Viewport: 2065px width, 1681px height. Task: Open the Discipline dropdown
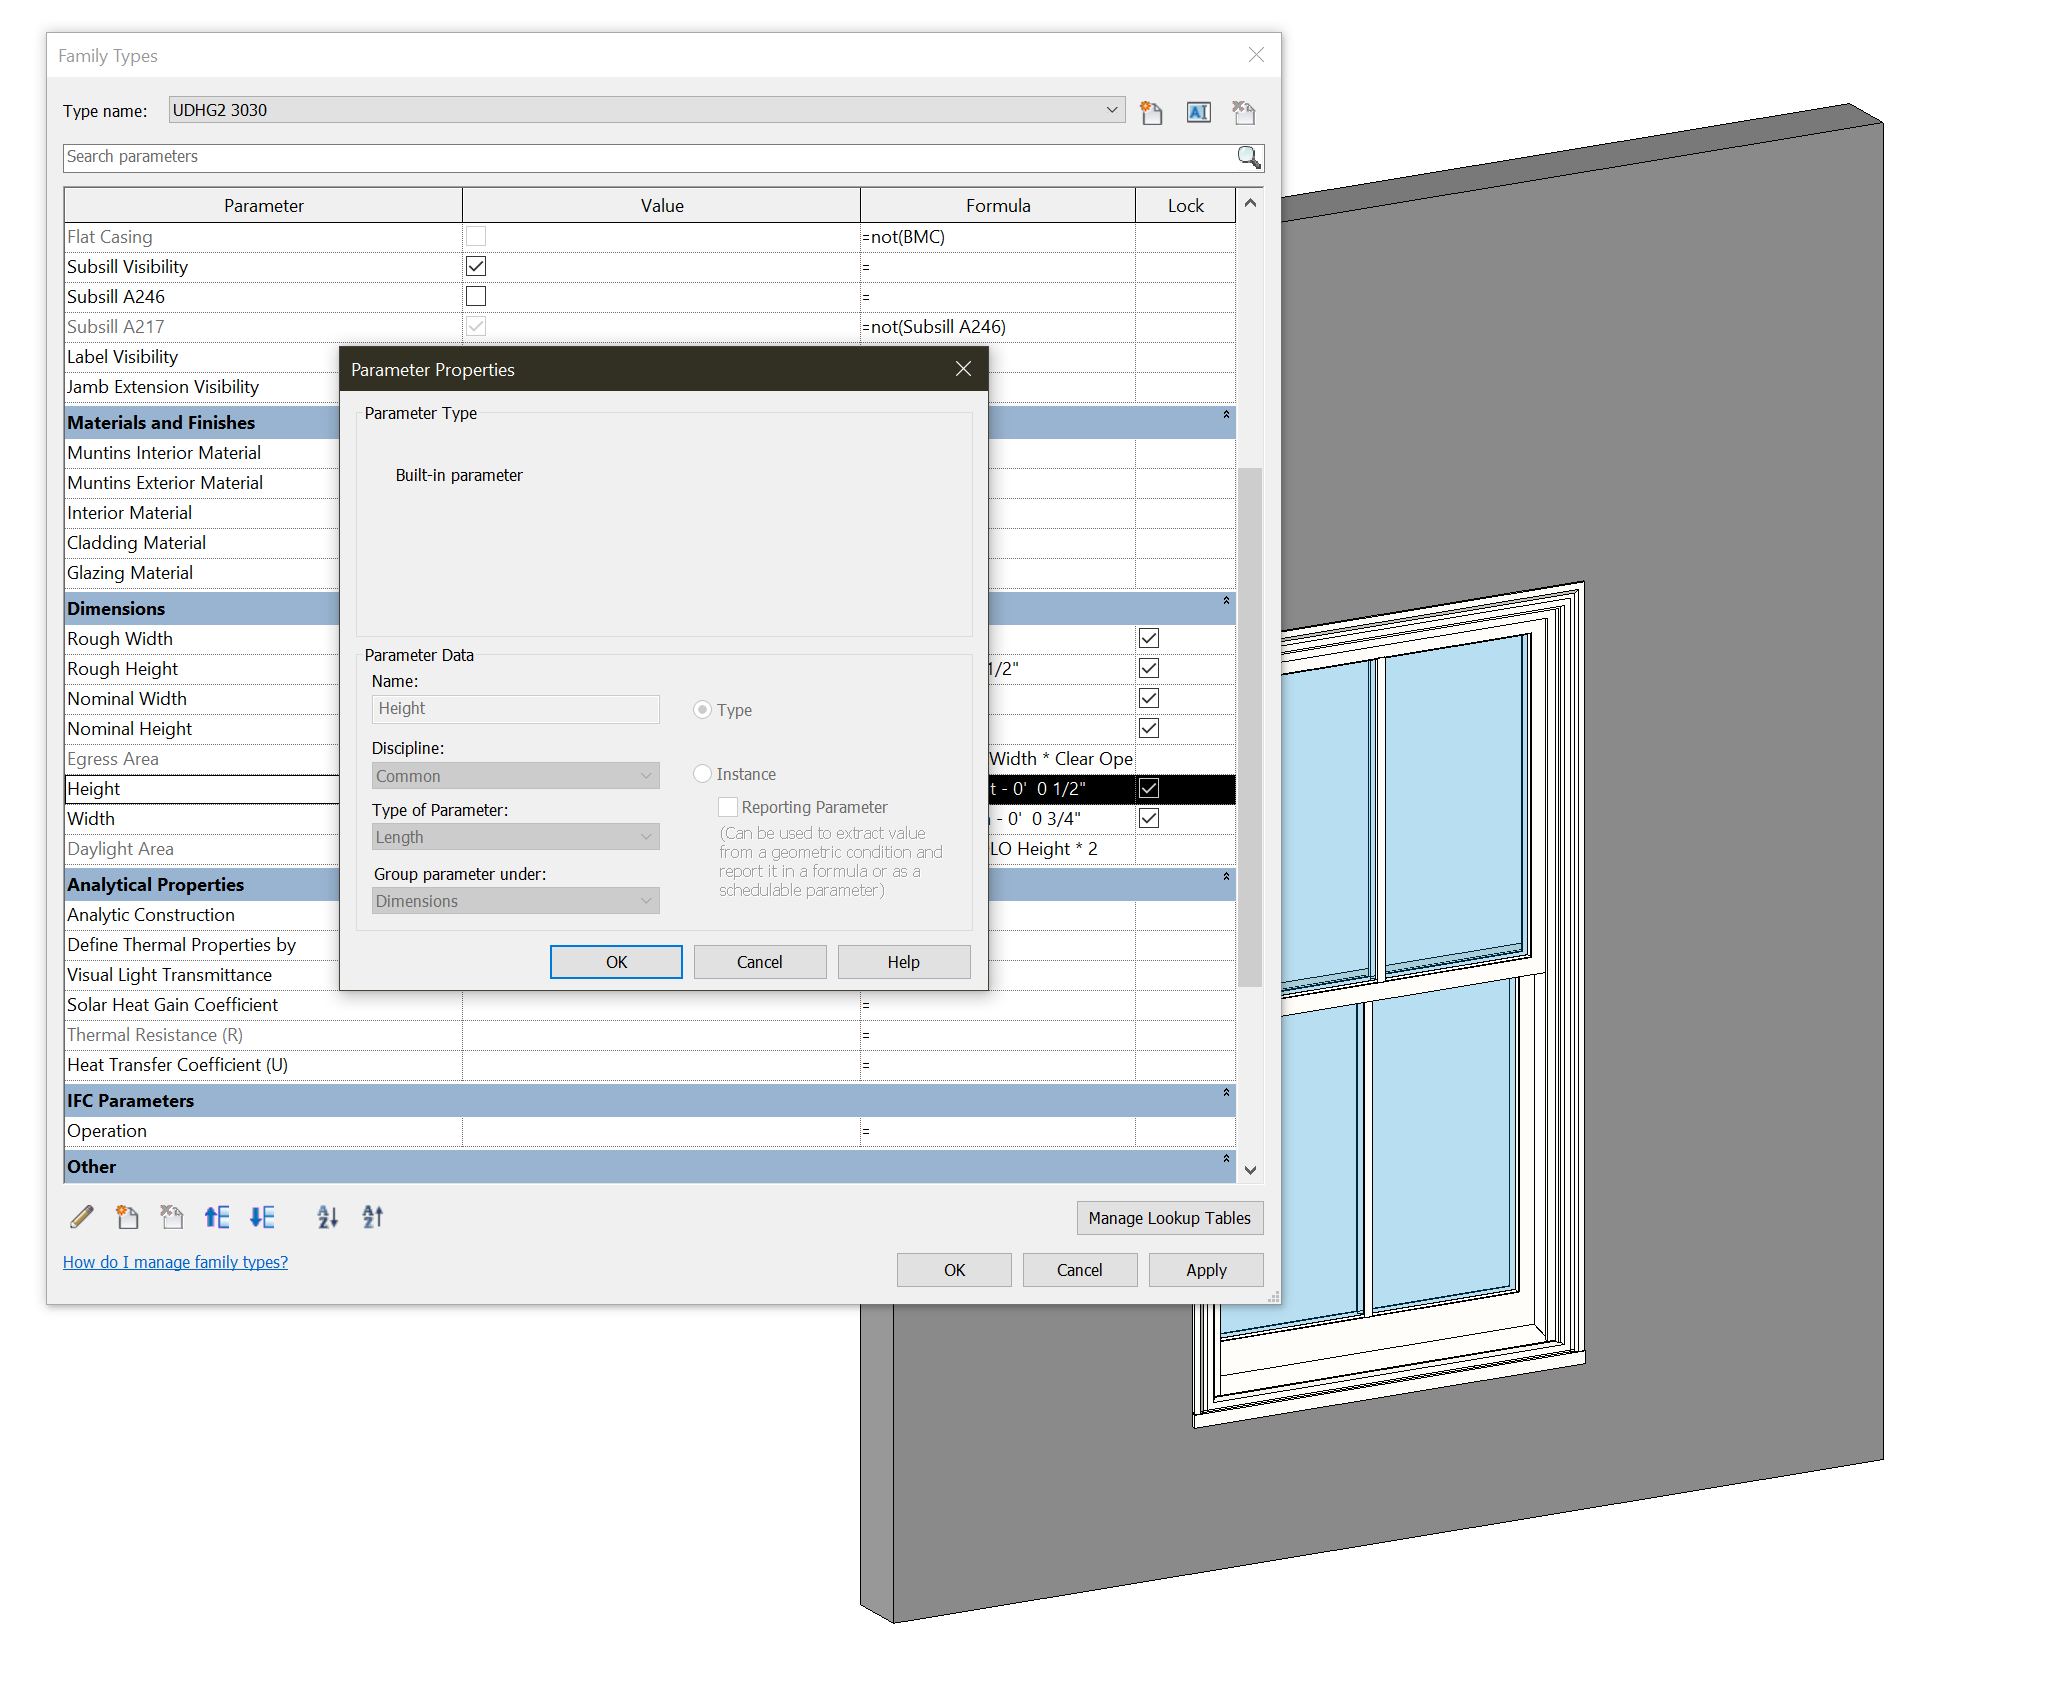(647, 775)
